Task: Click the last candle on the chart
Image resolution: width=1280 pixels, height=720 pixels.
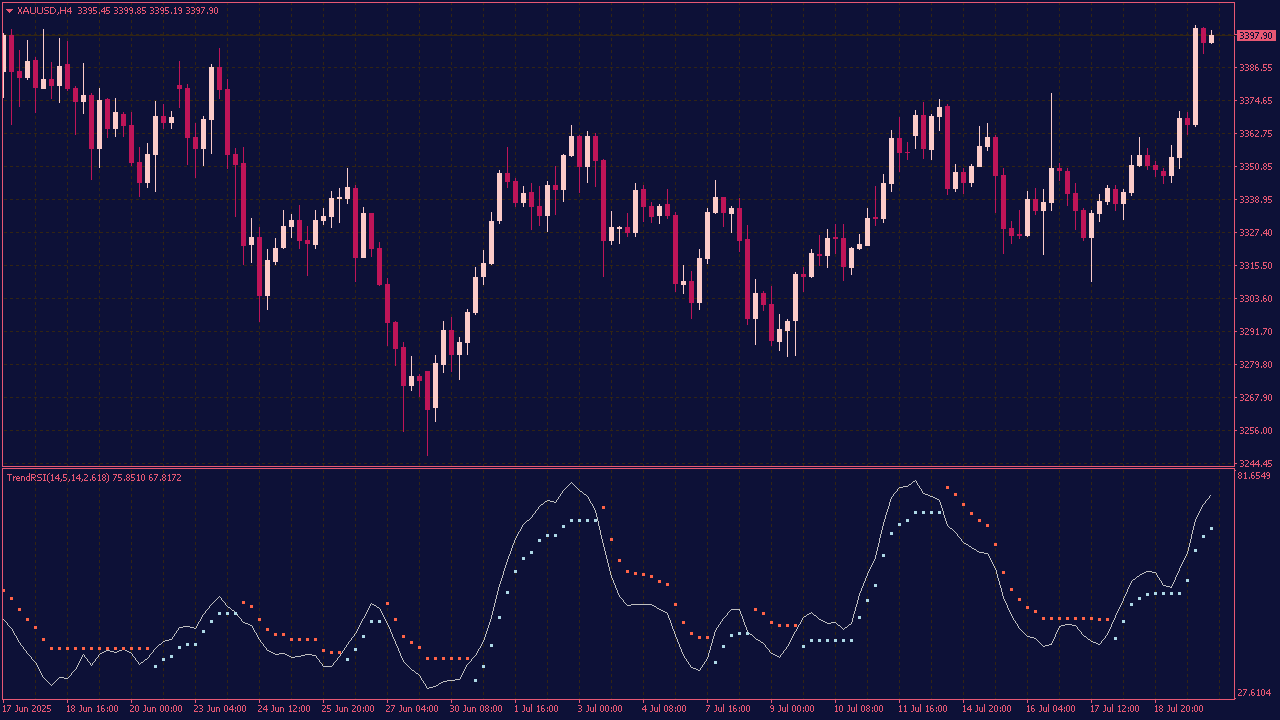Action: 1211,39
